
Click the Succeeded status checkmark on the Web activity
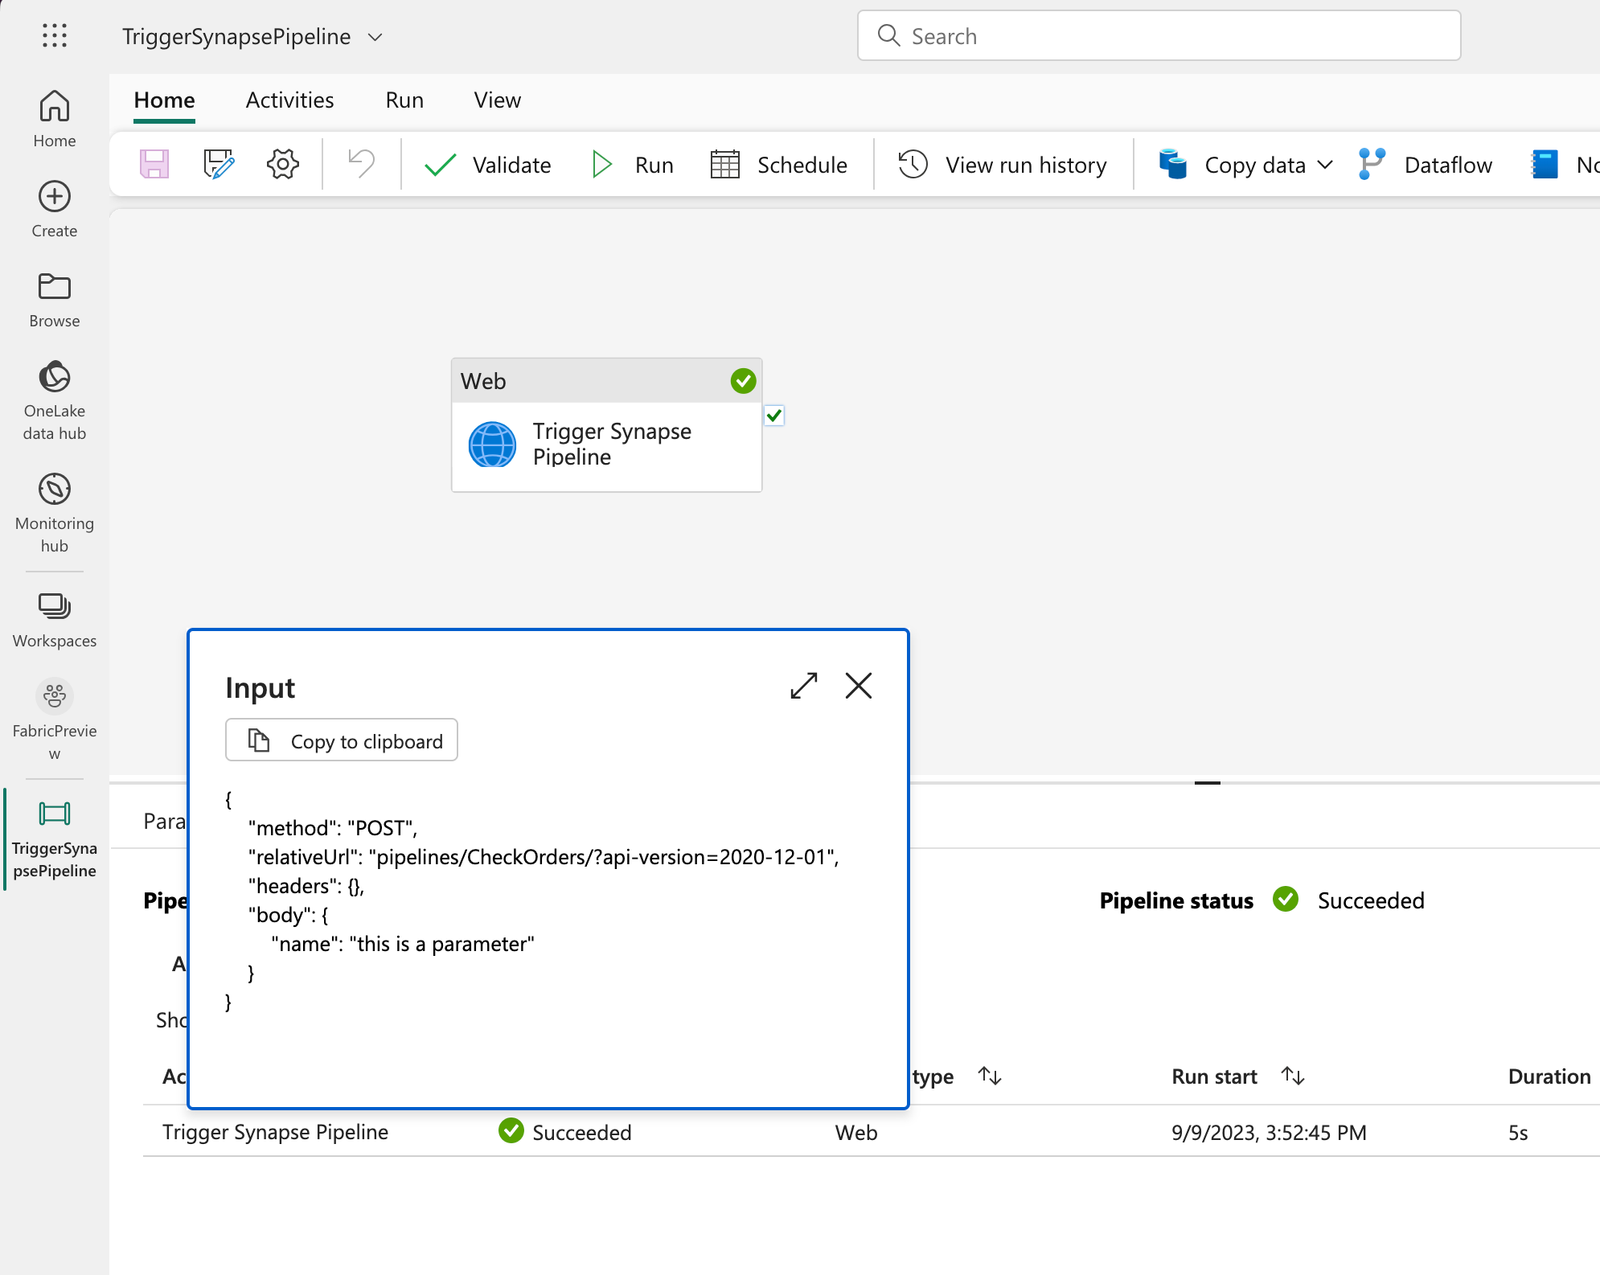(x=742, y=380)
